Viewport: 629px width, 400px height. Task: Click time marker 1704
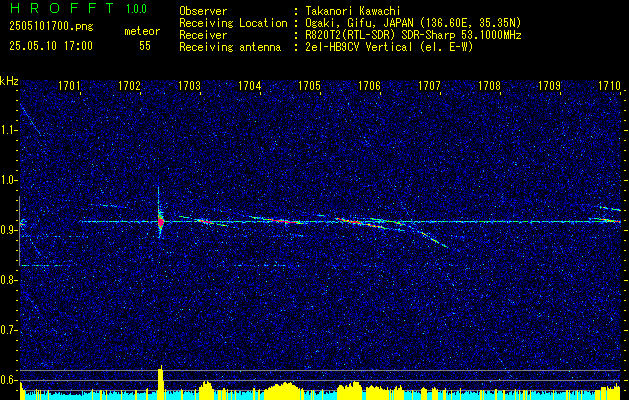249,85
